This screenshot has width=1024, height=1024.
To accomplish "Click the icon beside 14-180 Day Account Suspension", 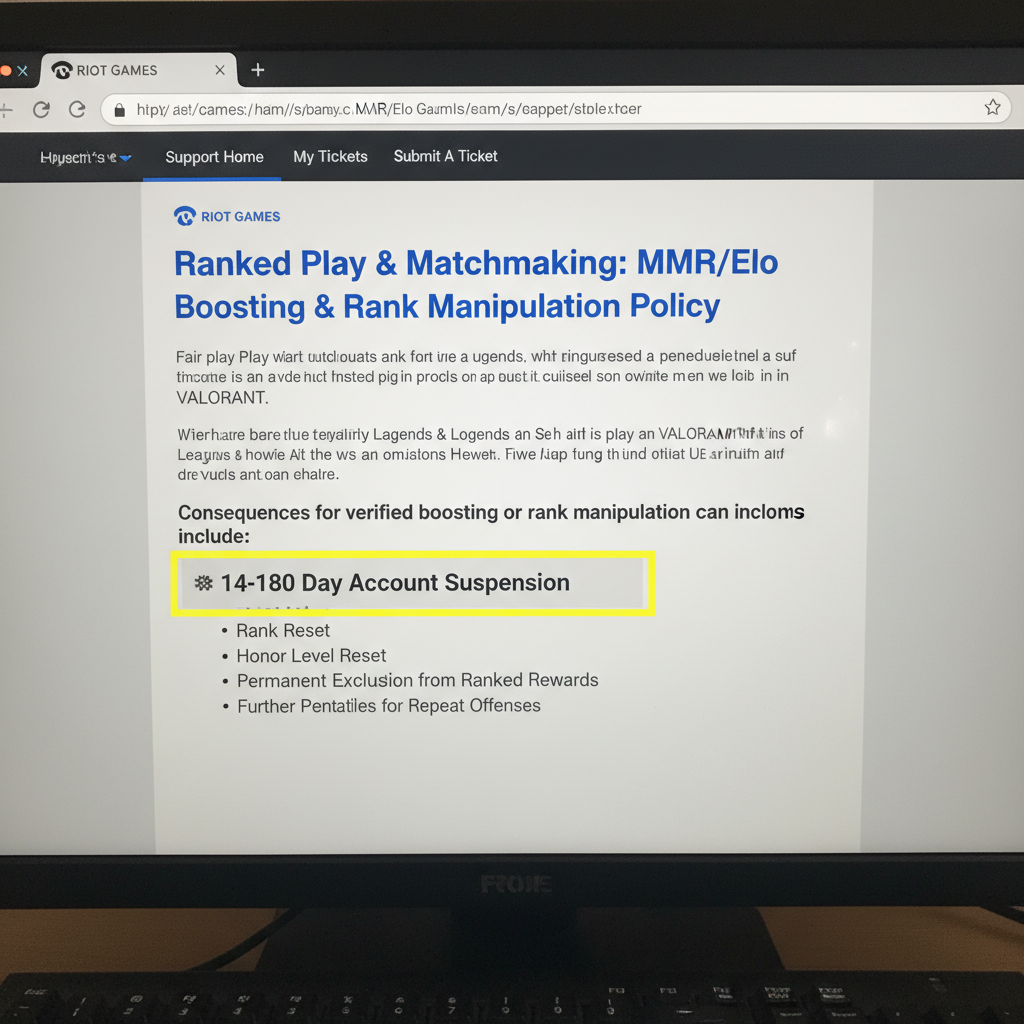I will (204, 583).
